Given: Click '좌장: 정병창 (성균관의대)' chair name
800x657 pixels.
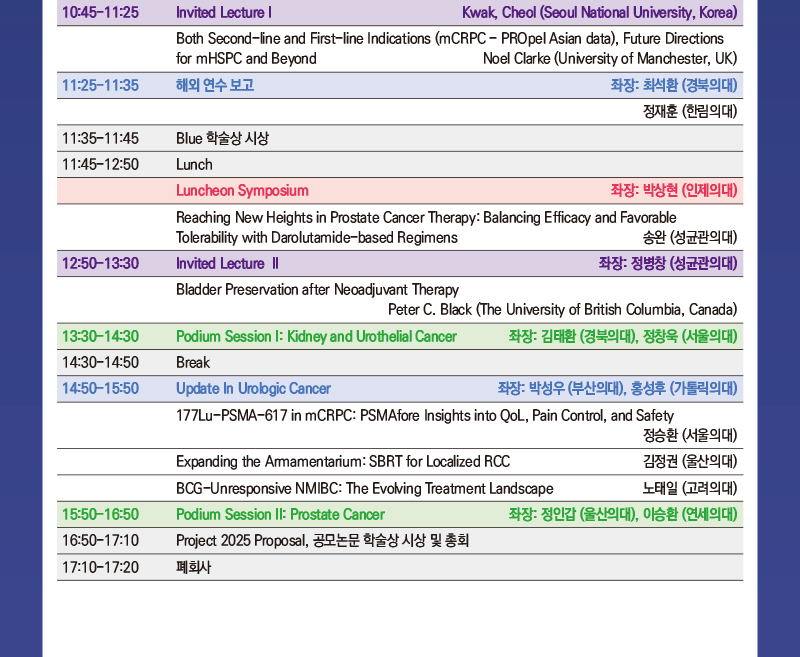Looking at the screenshot, I should click(668, 264).
